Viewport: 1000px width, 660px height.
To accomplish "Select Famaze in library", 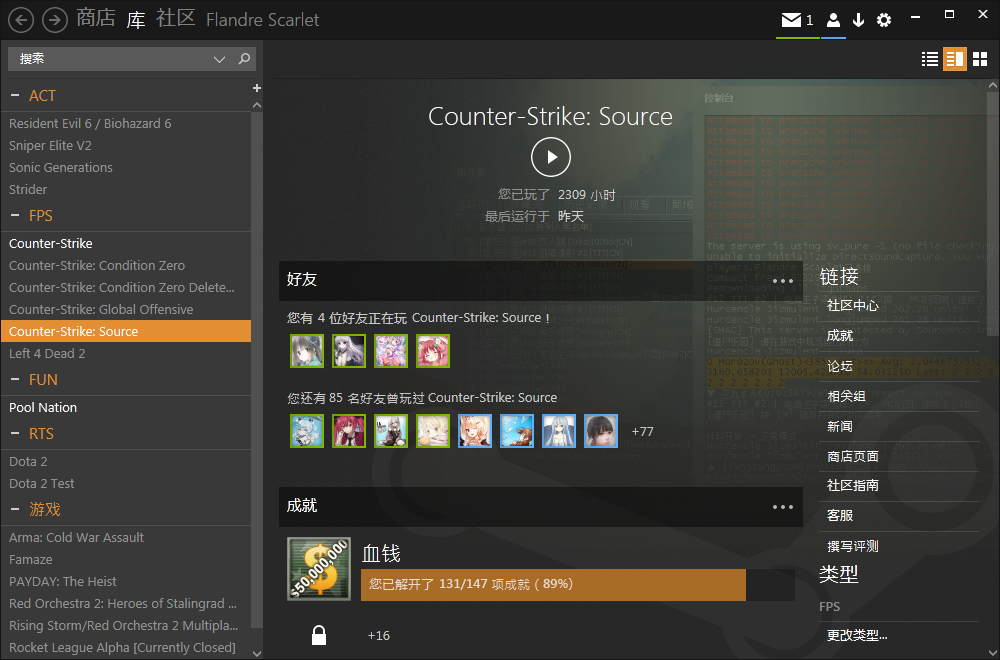I will [x=126, y=559].
